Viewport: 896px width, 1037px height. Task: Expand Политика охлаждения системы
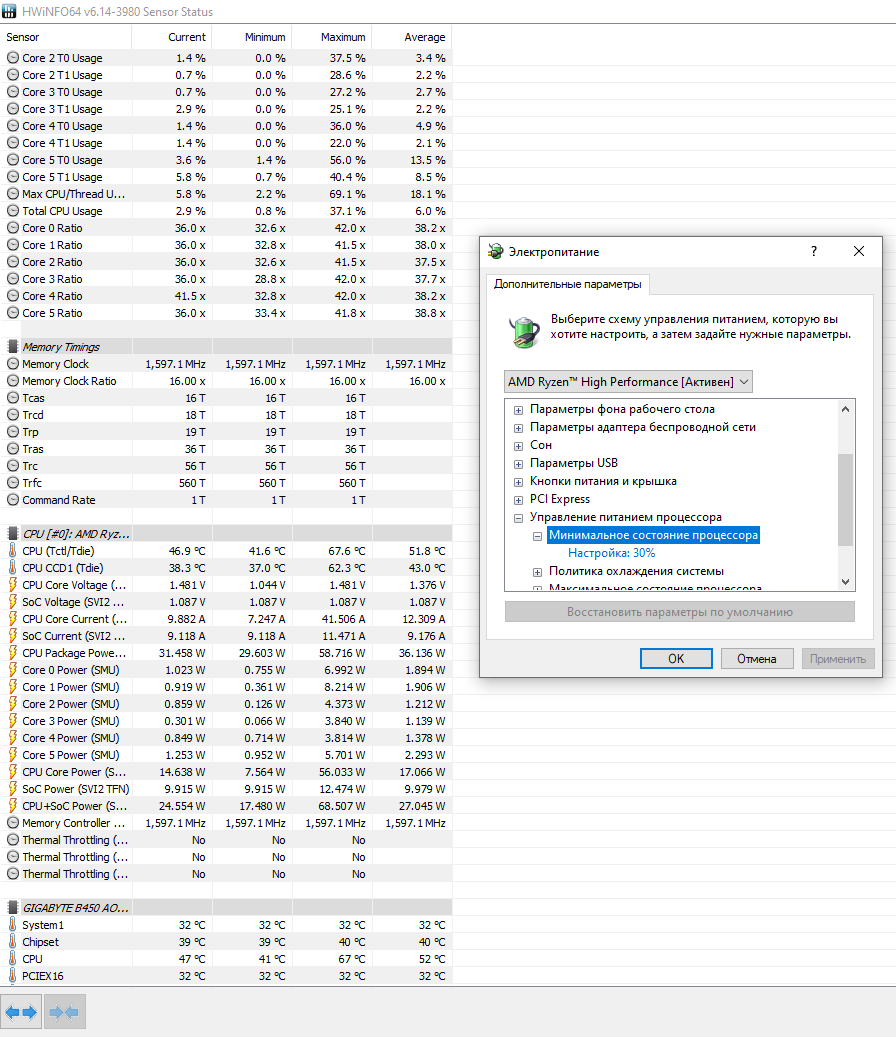click(x=538, y=572)
